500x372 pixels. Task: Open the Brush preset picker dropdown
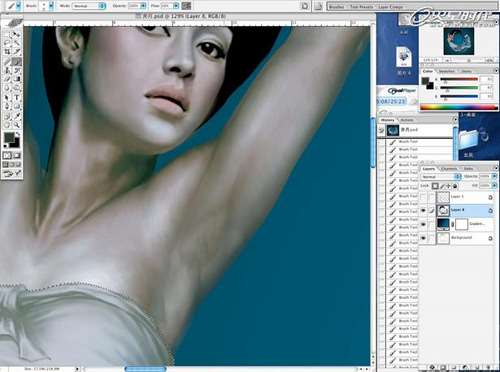click(x=51, y=6)
